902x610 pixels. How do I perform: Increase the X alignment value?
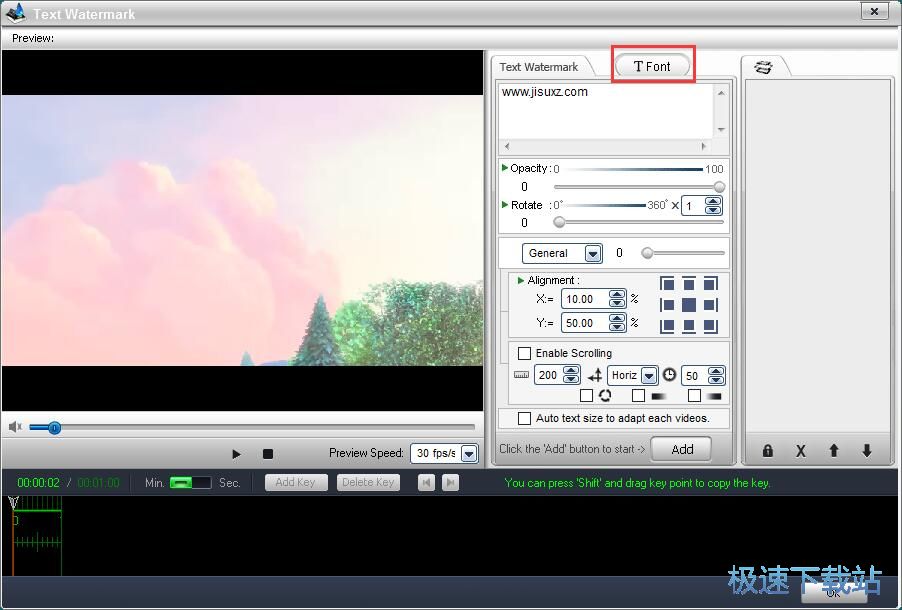[x=617, y=295]
